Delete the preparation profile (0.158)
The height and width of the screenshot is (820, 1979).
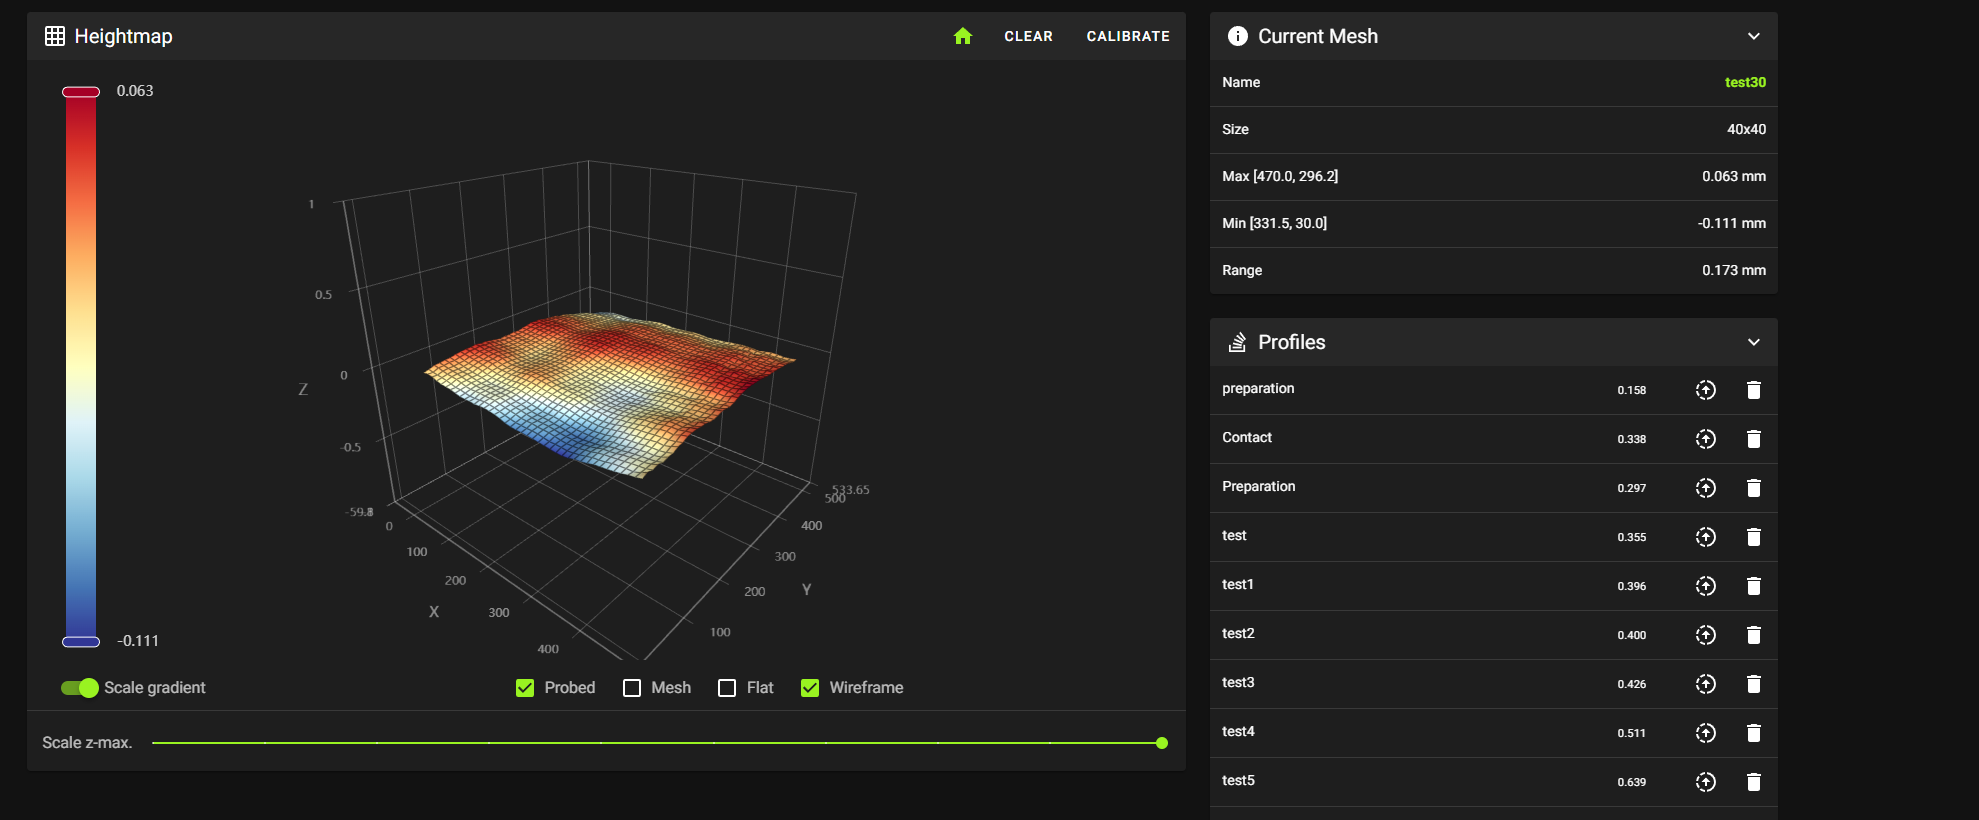(x=1754, y=390)
